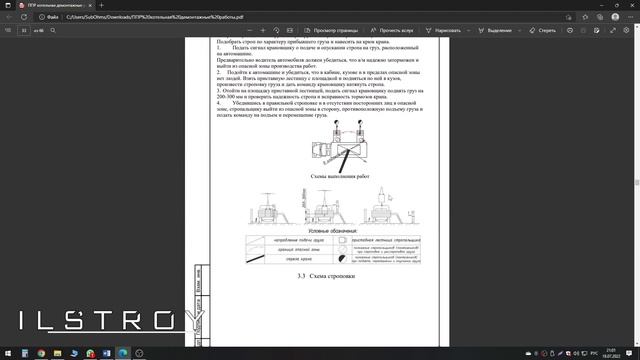
Task: Open the Windows Start menu
Action: [8, 353]
